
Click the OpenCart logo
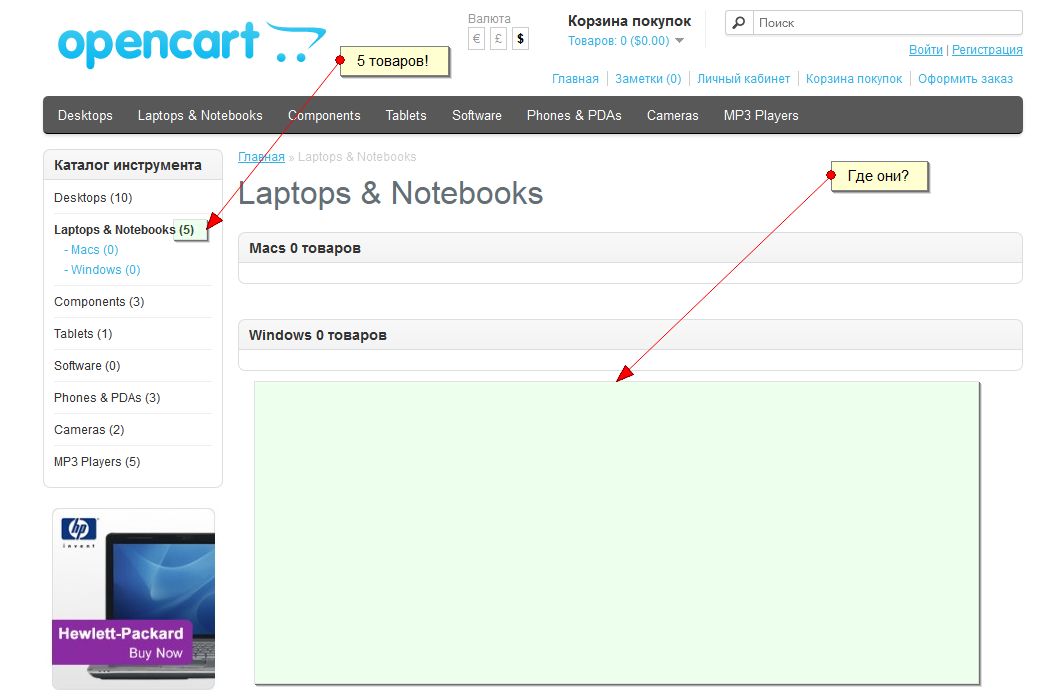coord(192,44)
